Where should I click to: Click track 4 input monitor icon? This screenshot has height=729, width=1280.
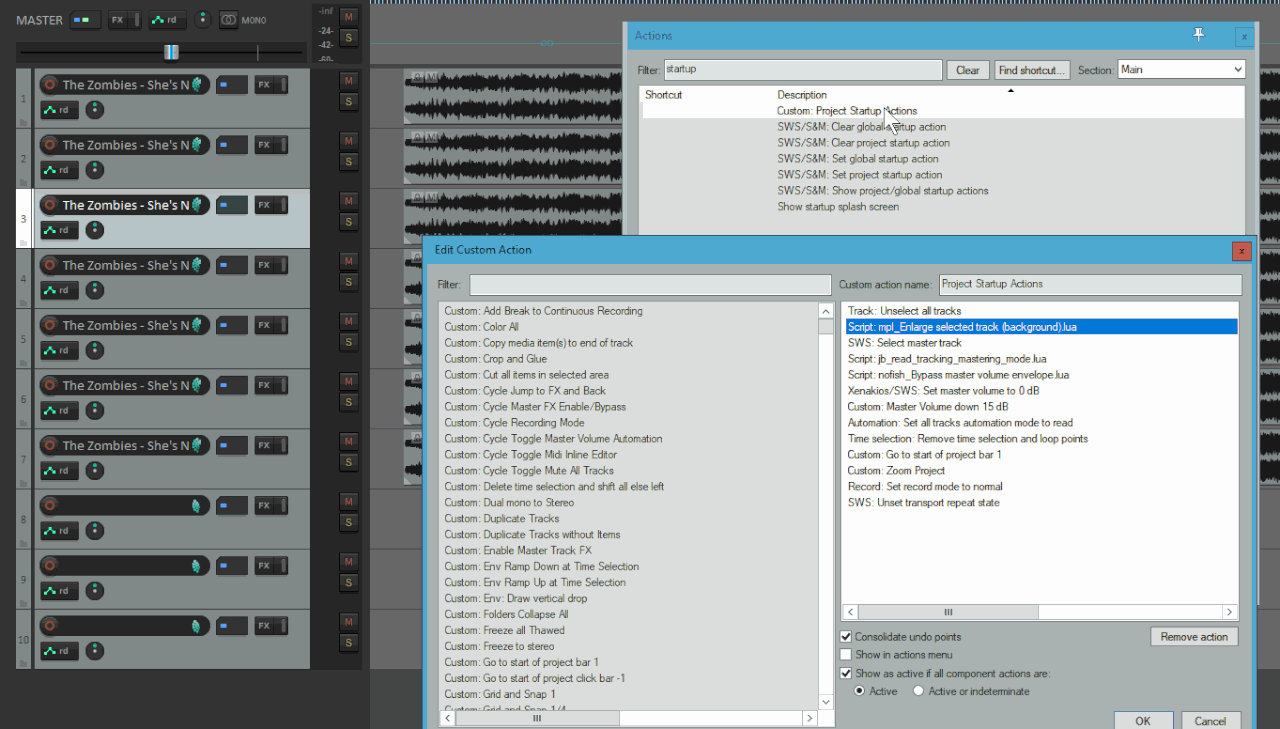(198, 265)
